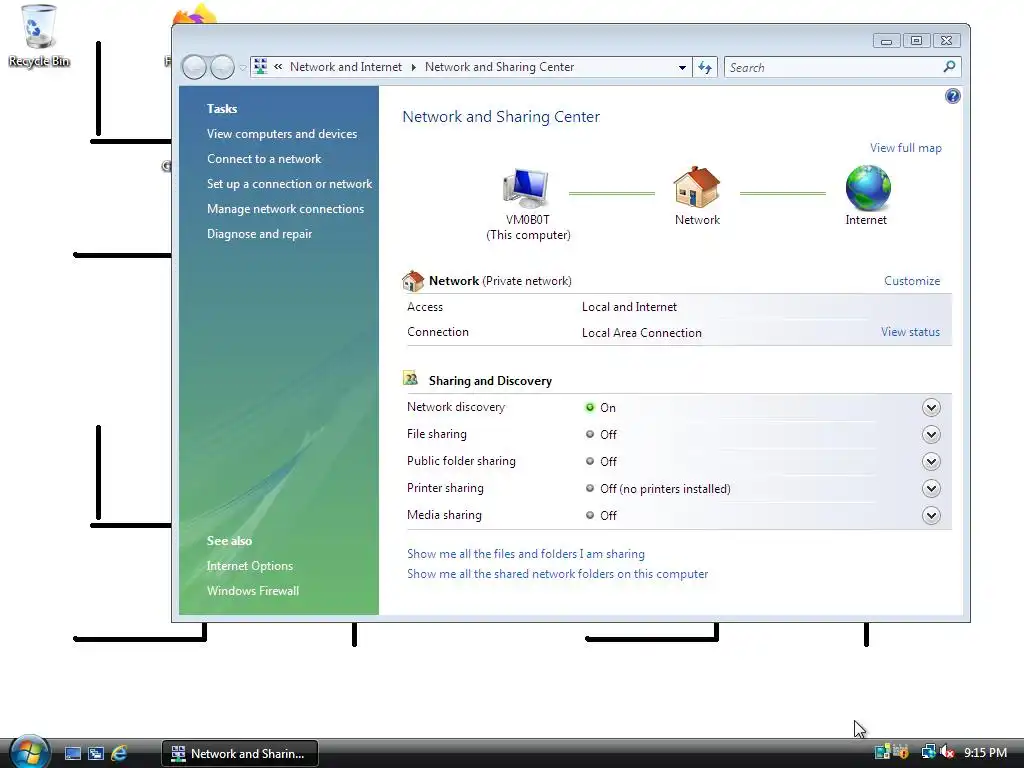
Task: Show all files and folders I am sharing
Action: tap(526, 554)
